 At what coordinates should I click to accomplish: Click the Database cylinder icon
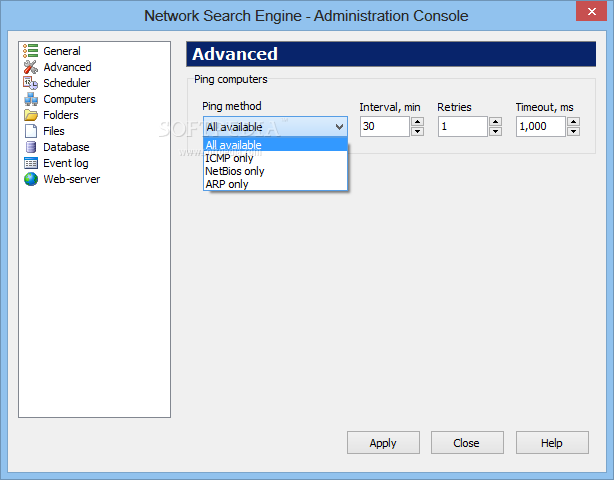31,147
